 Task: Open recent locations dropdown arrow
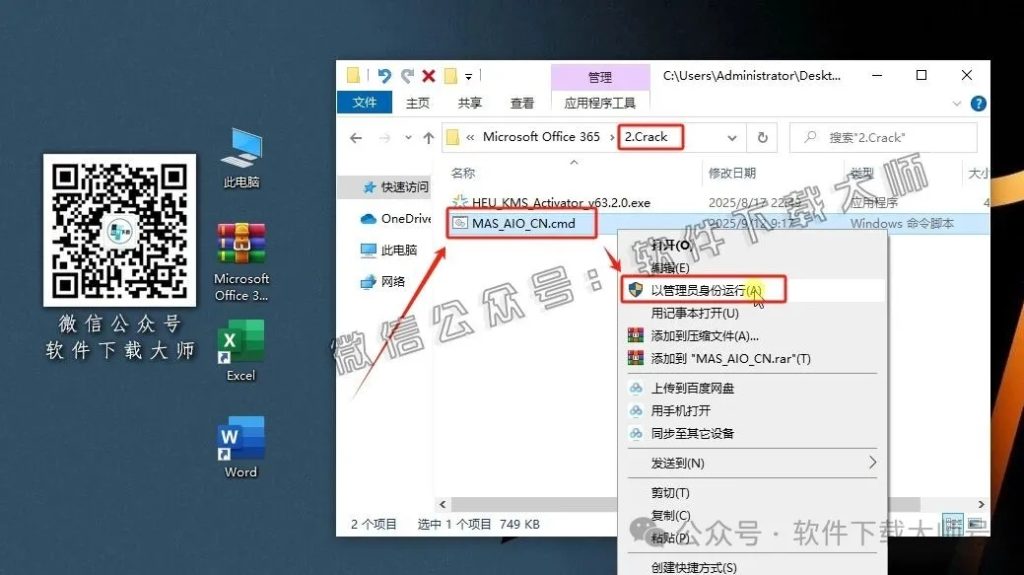(x=408, y=138)
